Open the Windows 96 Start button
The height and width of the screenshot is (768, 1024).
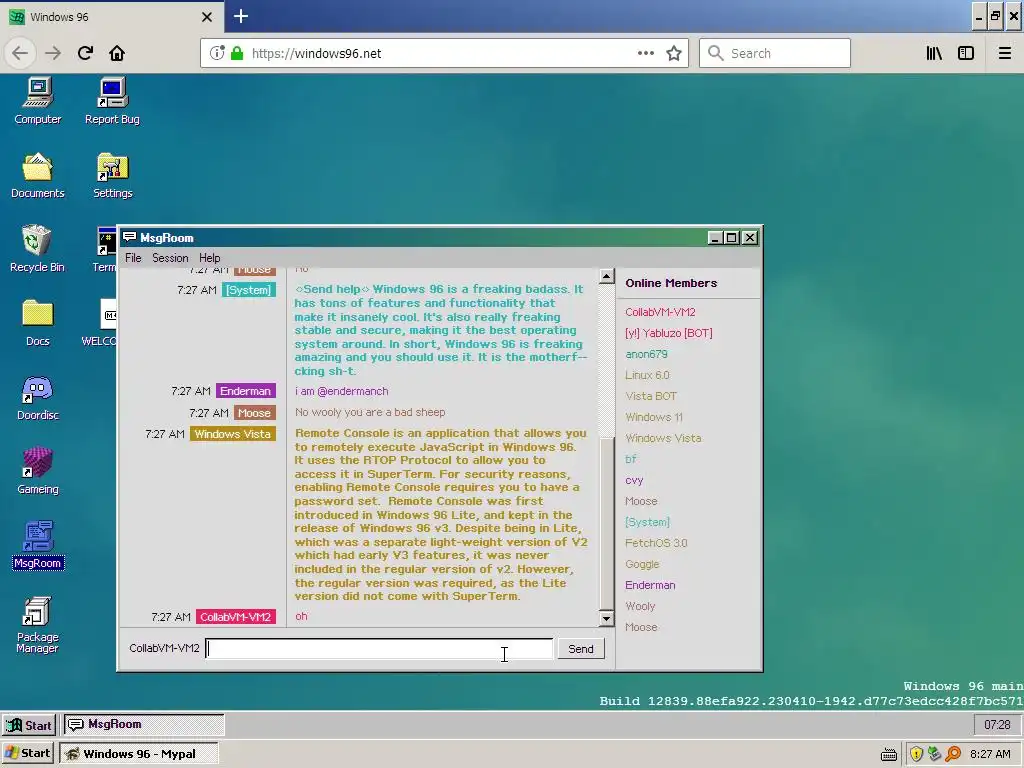(x=29, y=725)
